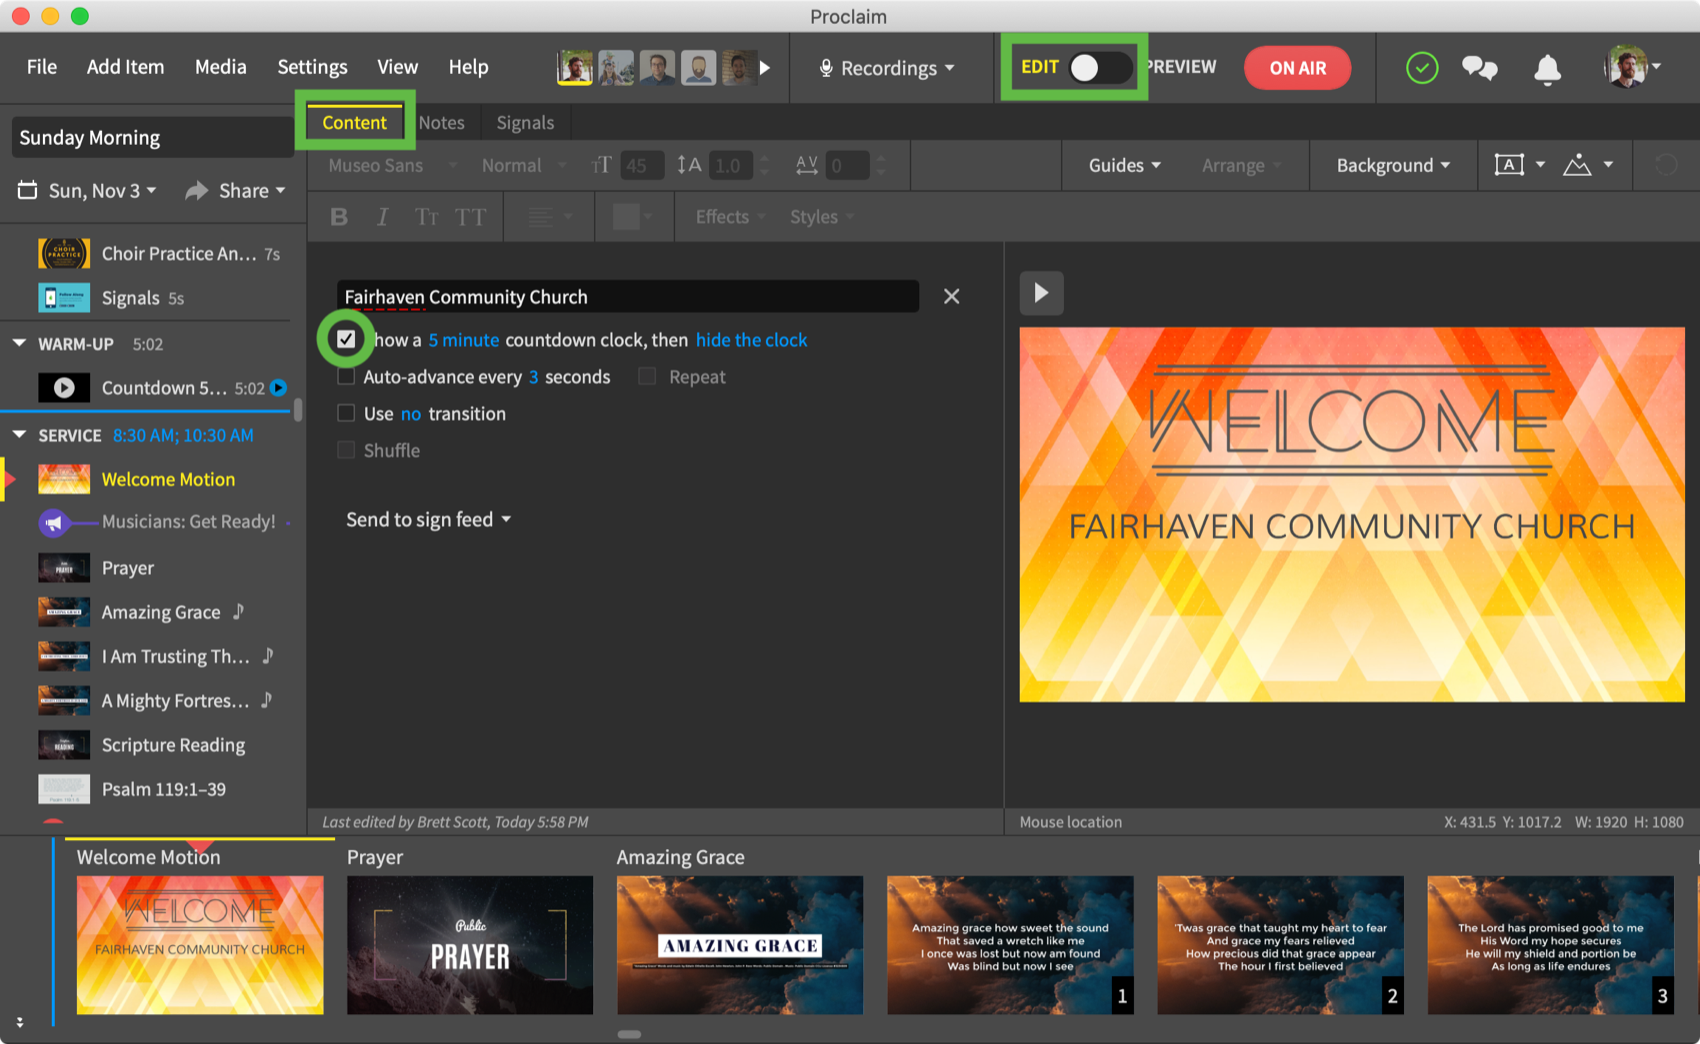Click the music note beside A Mighty Fortress
Viewport: 1700px width, 1044px height.
(266, 699)
